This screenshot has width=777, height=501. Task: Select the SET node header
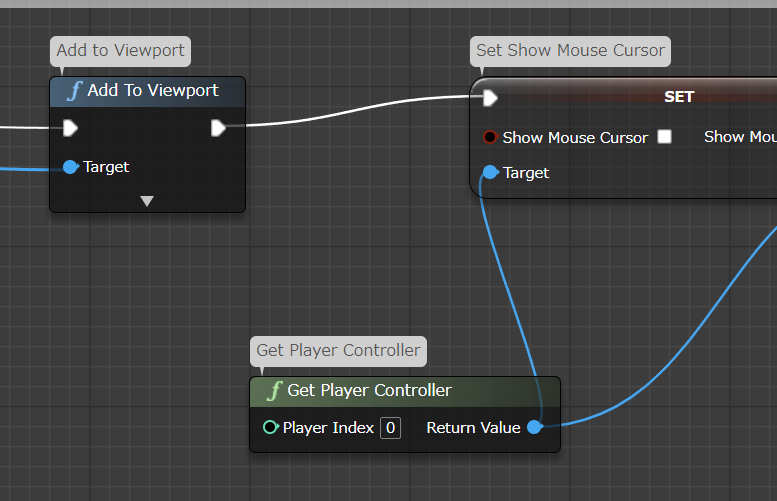[678, 97]
